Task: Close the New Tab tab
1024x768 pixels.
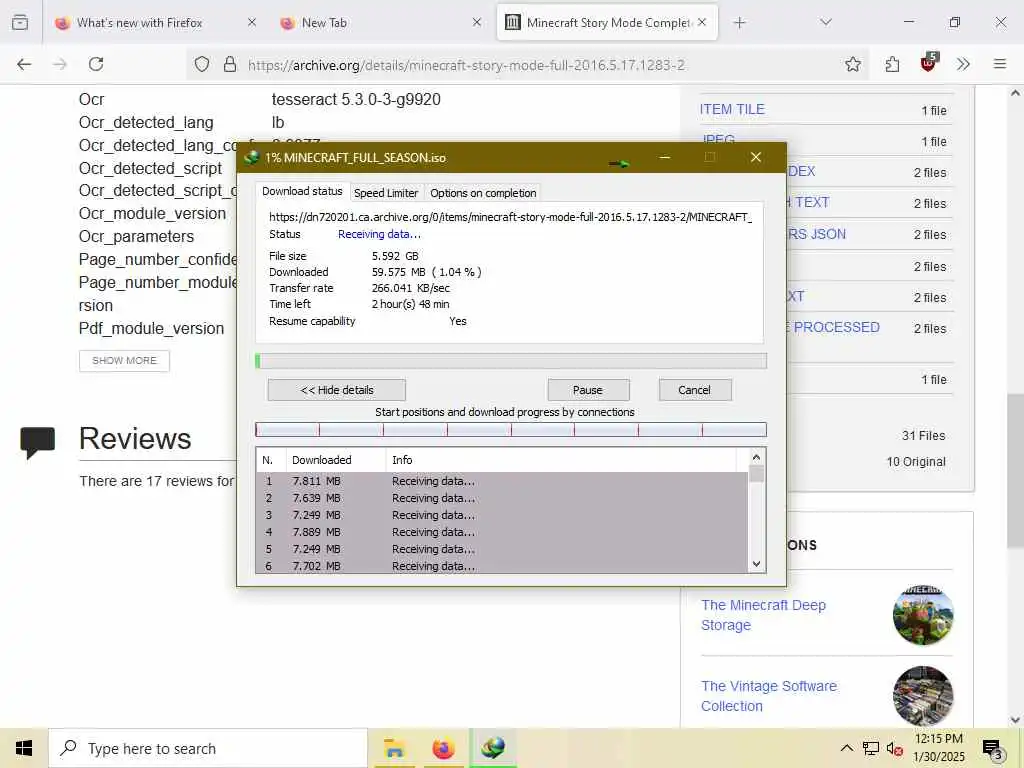Action: [477, 22]
